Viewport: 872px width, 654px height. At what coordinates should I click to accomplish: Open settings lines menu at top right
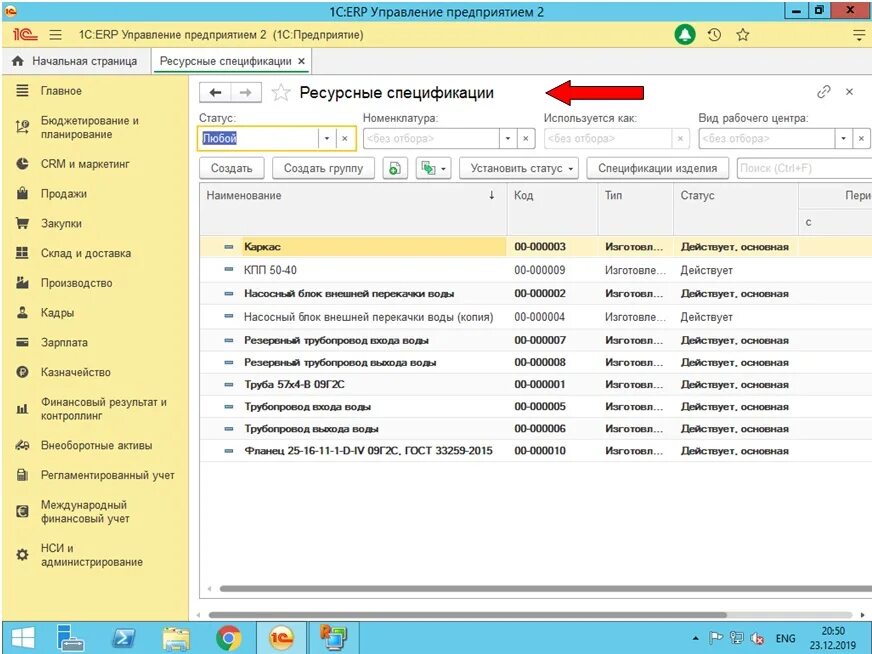(x=859, y=35)
